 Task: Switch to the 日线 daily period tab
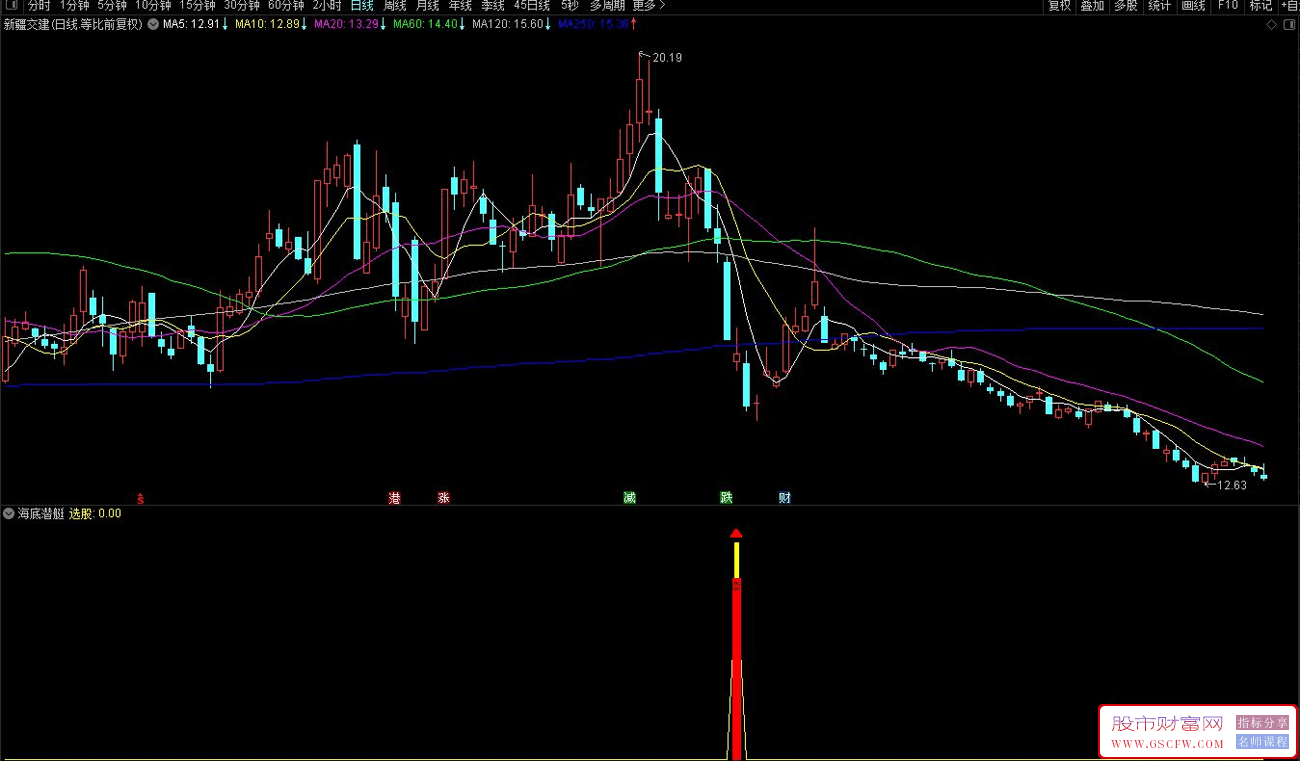pyautogui.click(x=361, y=6)
